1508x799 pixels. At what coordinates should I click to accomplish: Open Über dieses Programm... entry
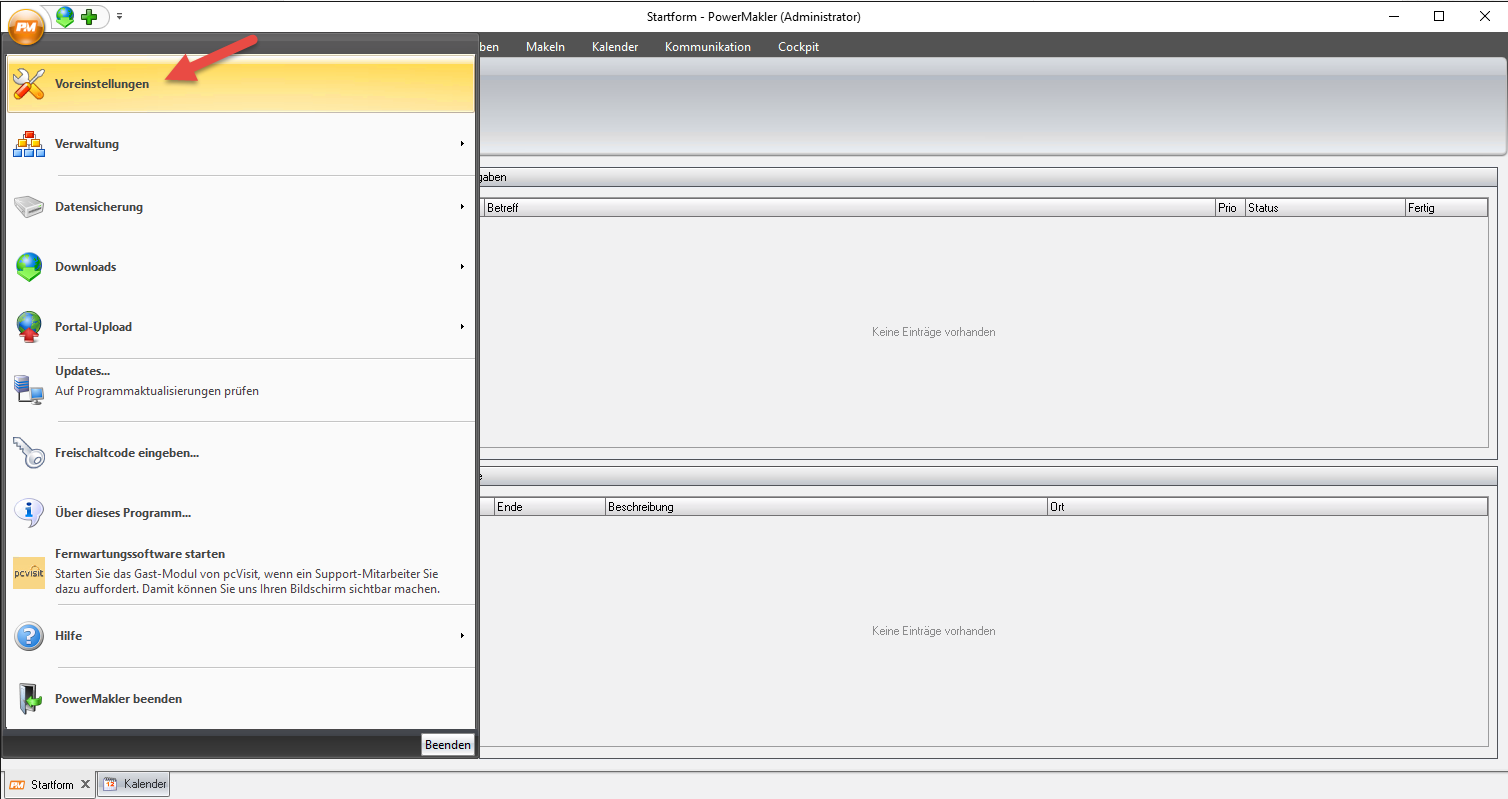pyautogui.click(x=240, y=513)
